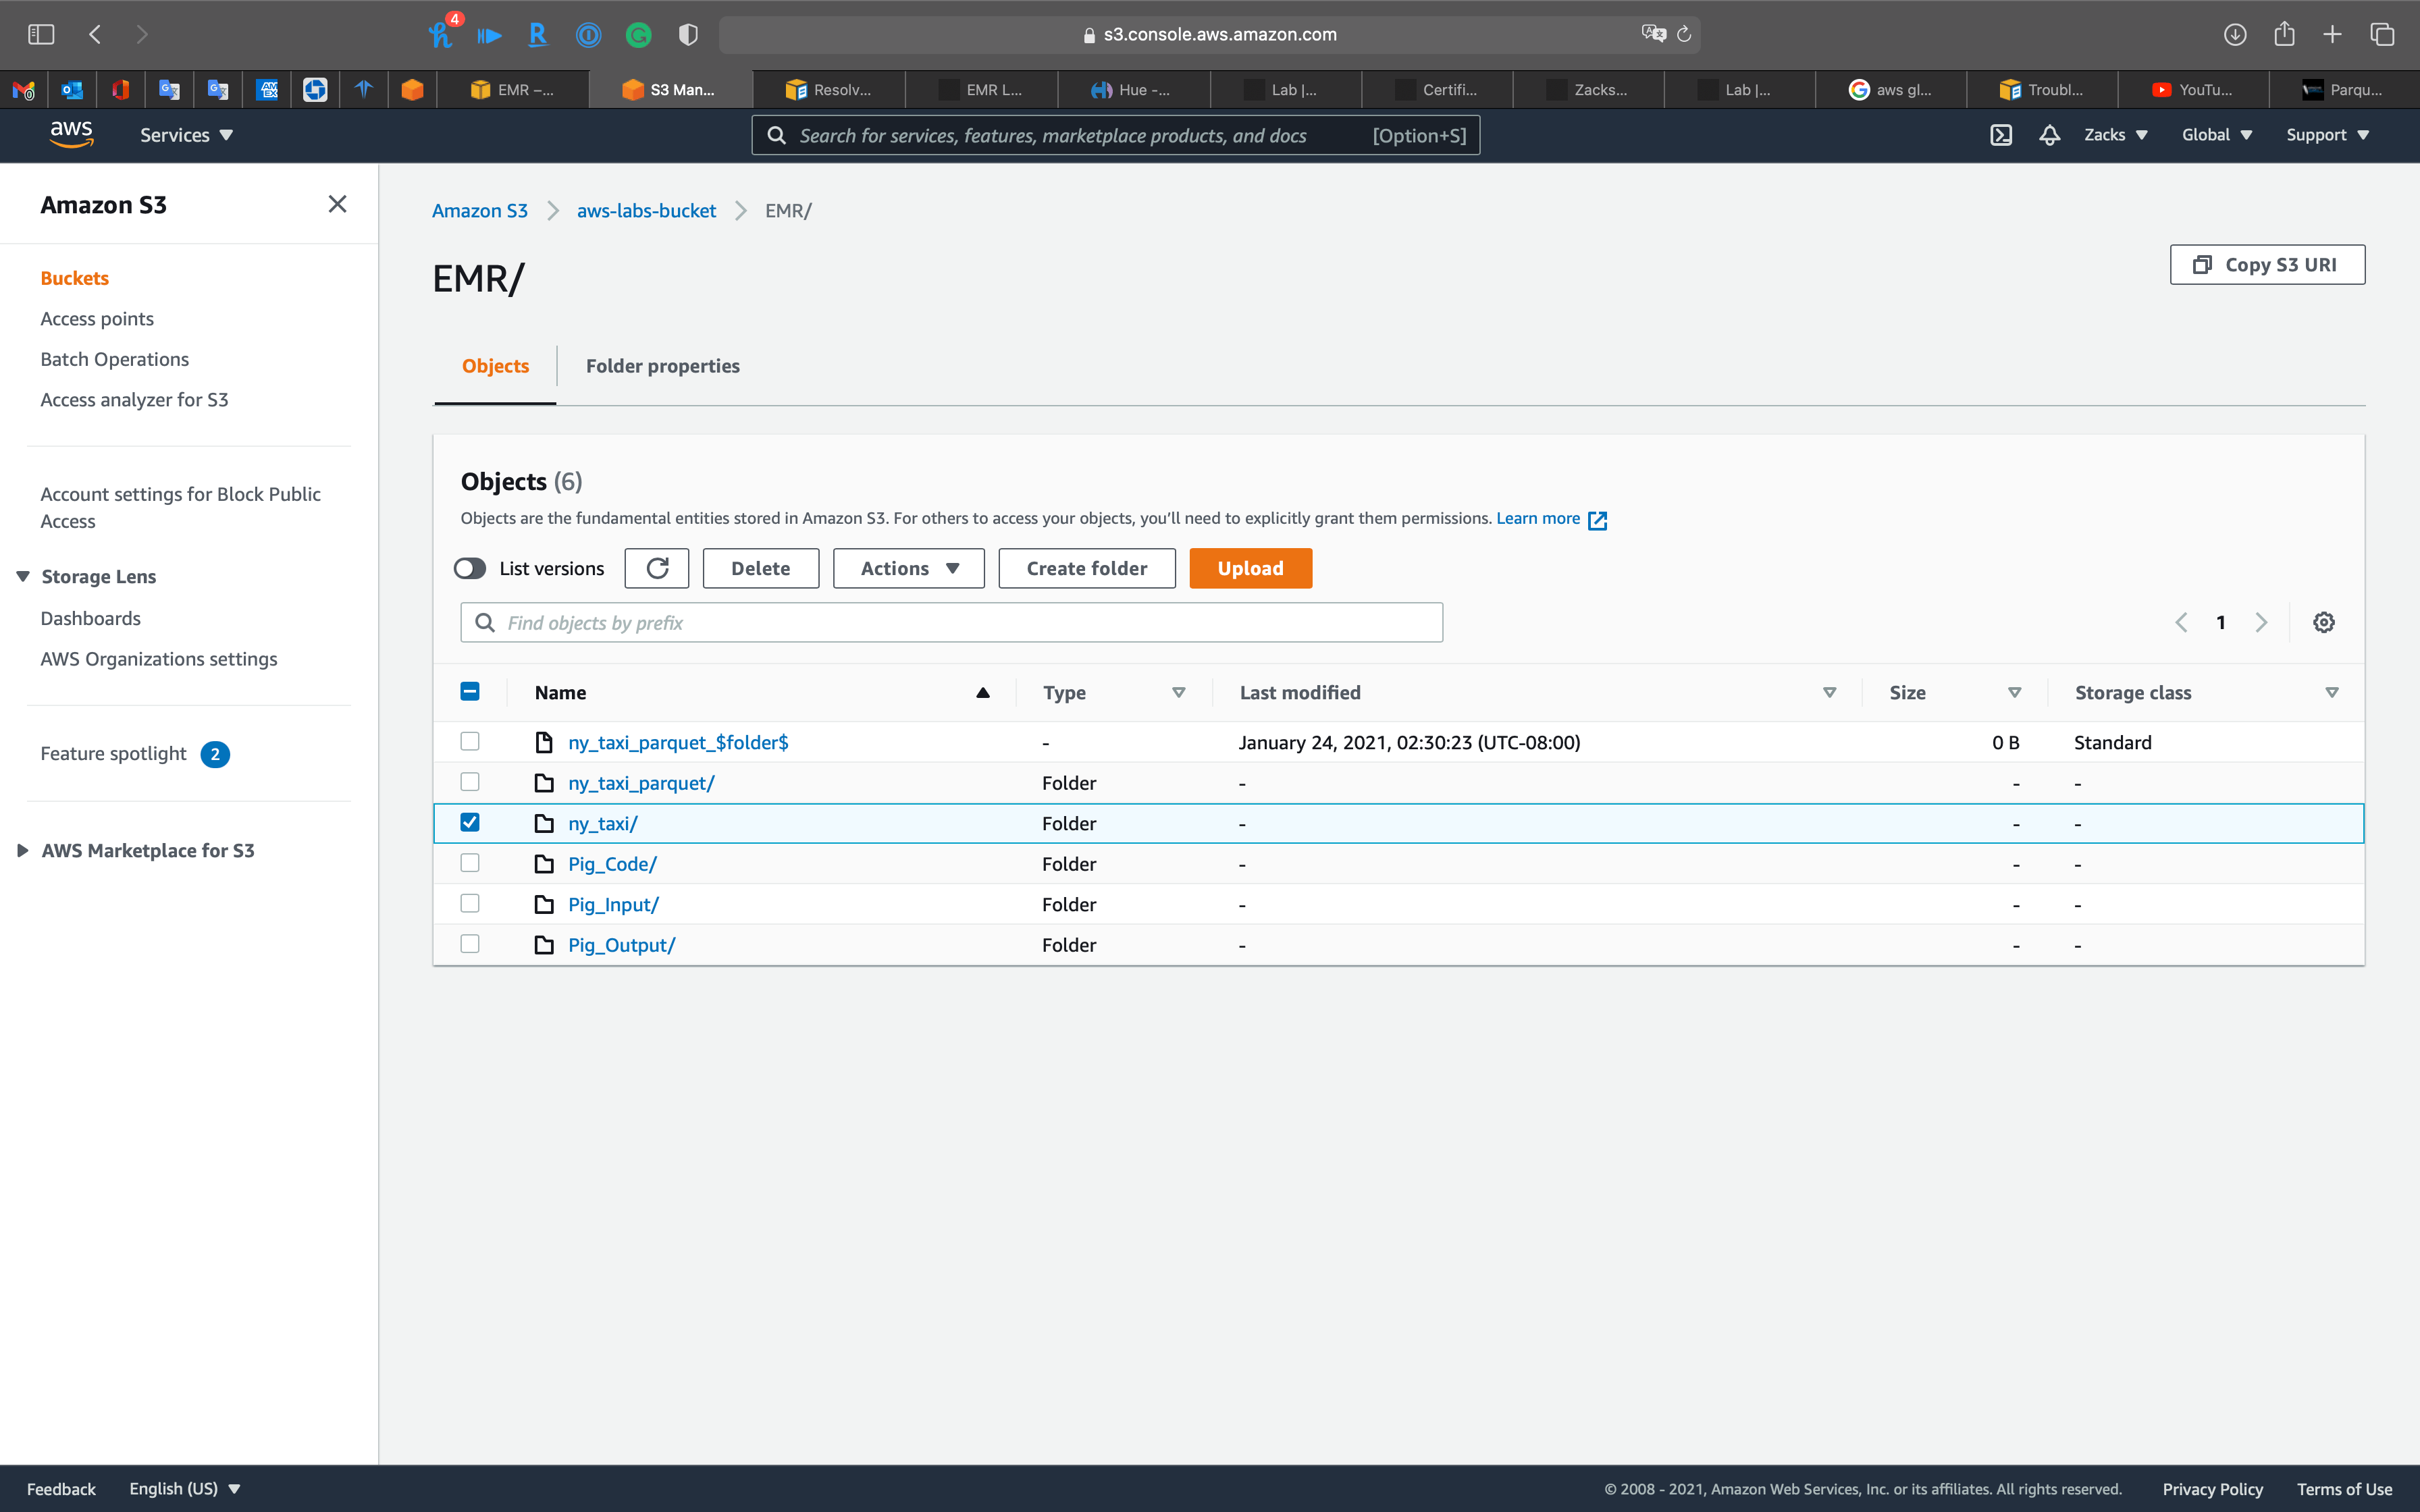
Task: Uncheck the ny_taxi/ row checkbox
Action: 470,822
